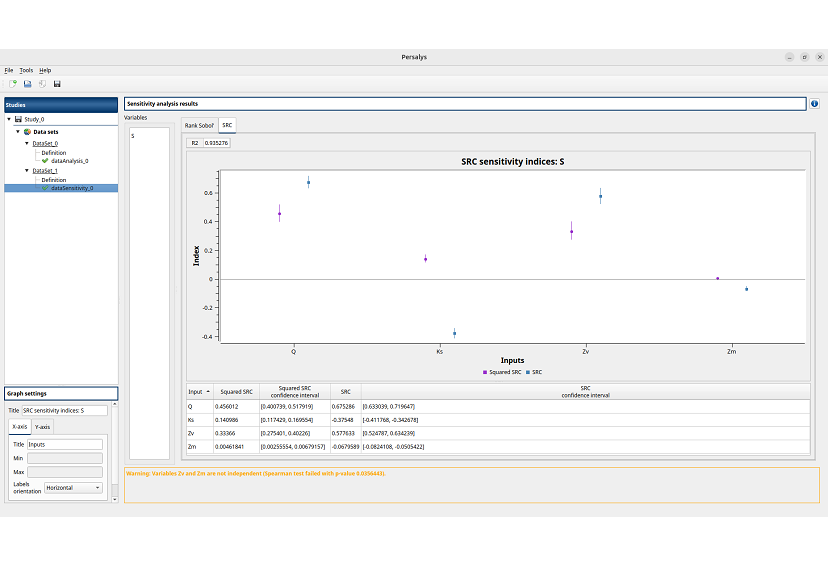Click the disk icon beside Study_0
Viewport: 828px width, 566px height.
tap(18, 118)
